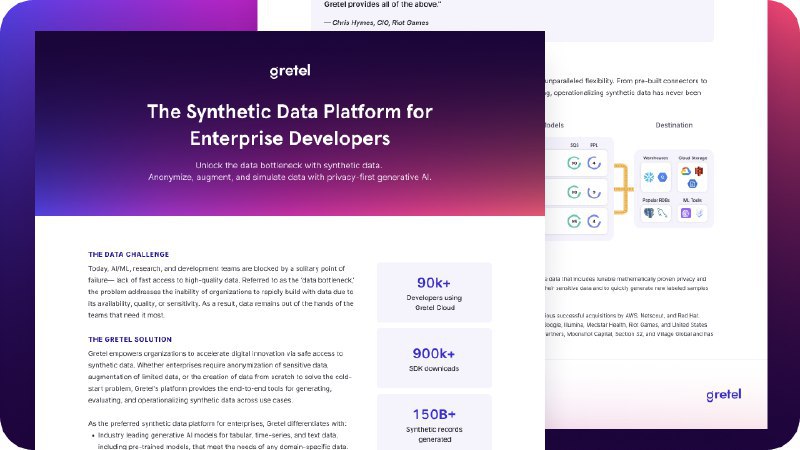Click the red AWS S3 storage icon
Viewport: 800px width, 450px height.
(x=700, y=172)
